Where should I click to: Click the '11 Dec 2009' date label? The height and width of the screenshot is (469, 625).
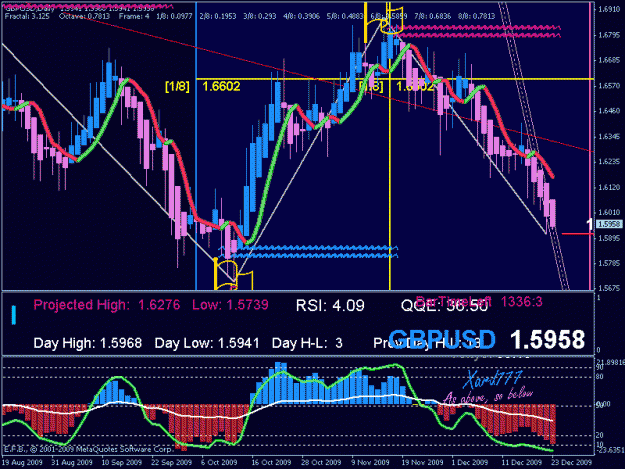pos(521,462)
